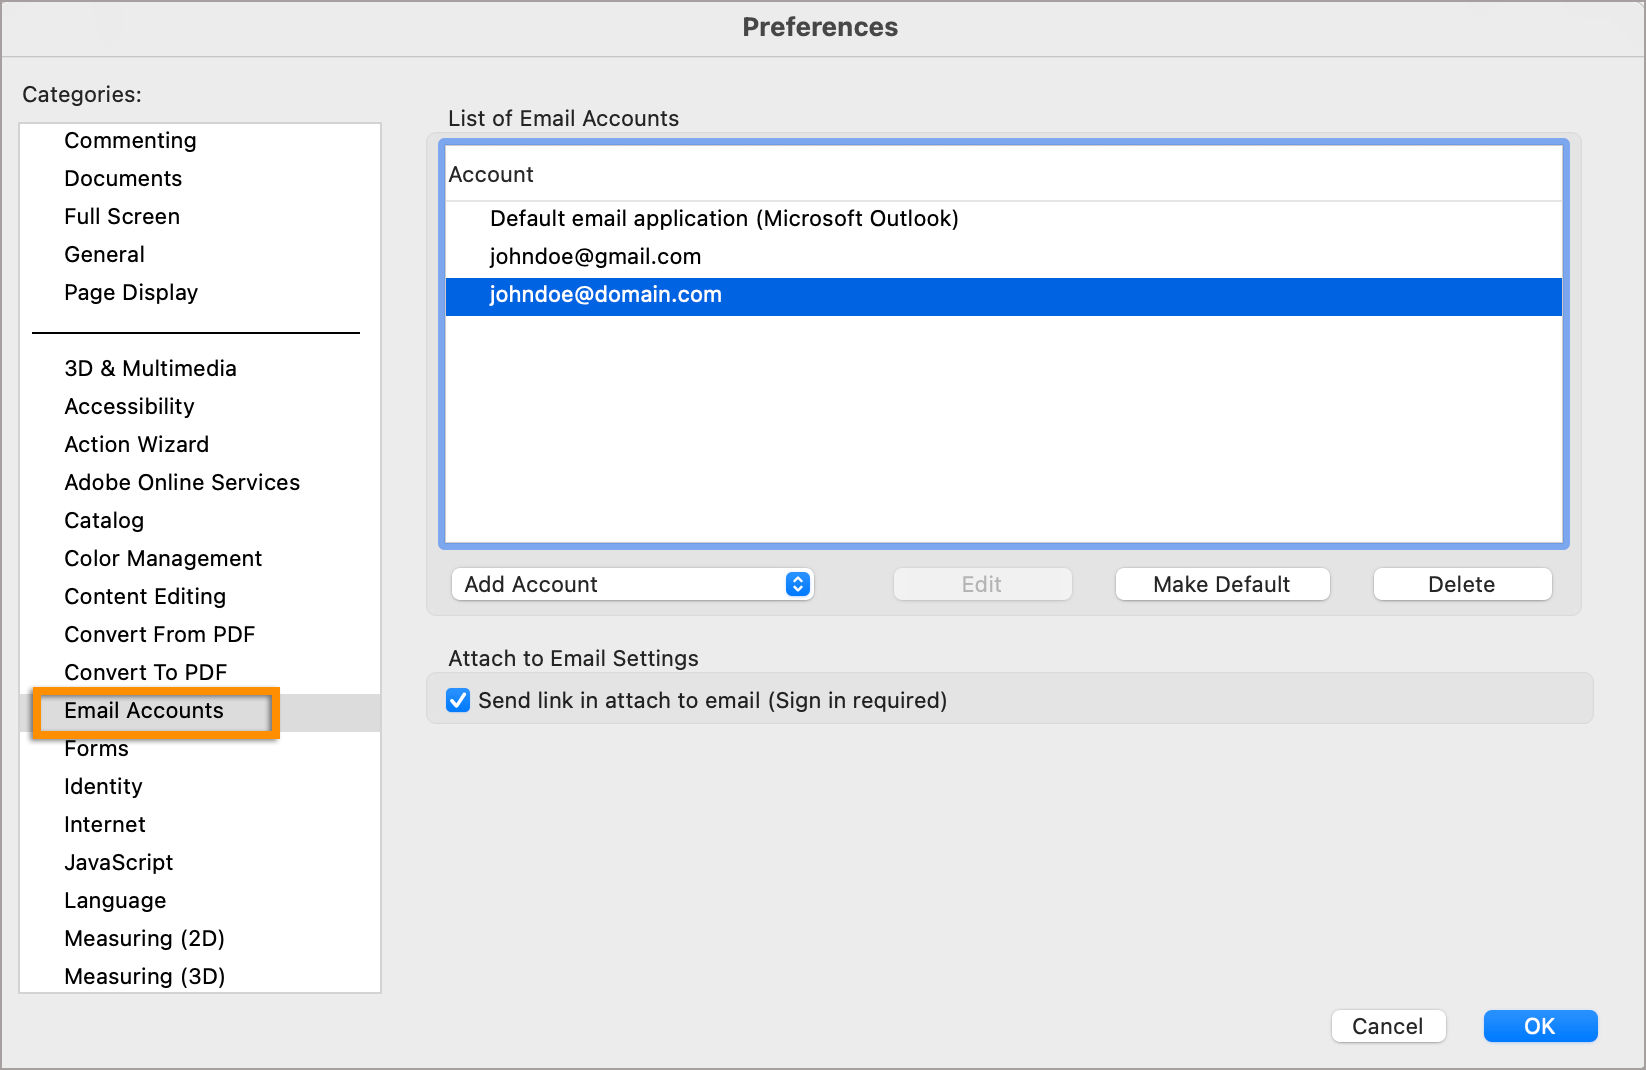Confirm preferences with OK

(x=1540, y=1026)
